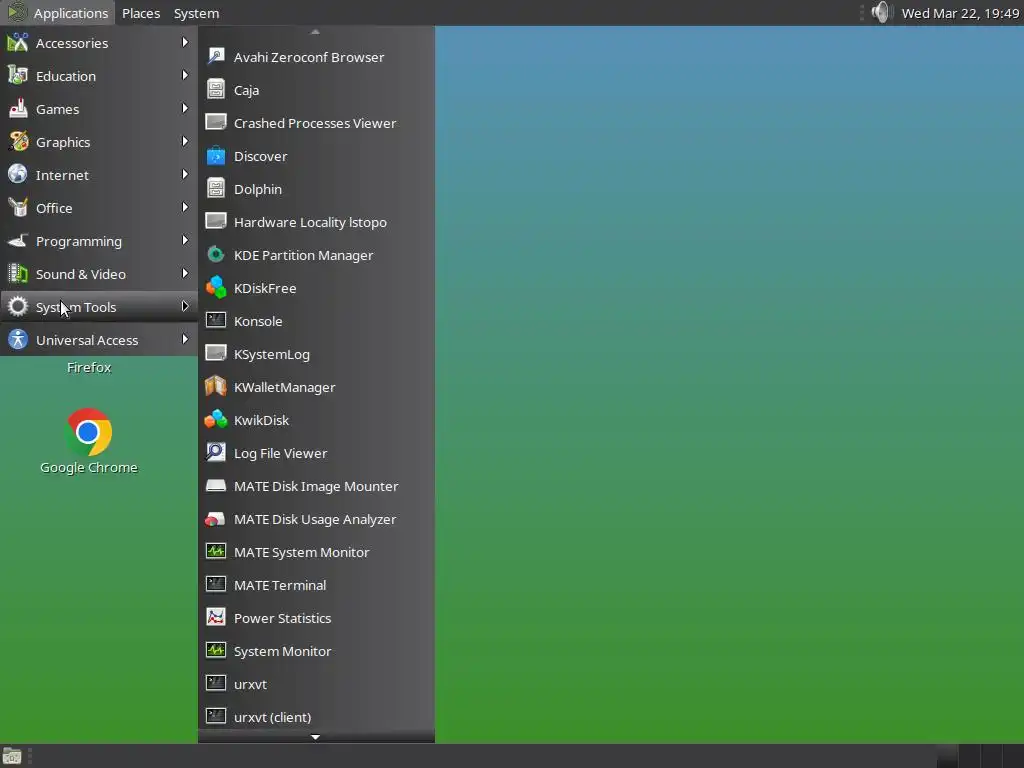Open the Crashed Processes Viewer icon
The height and width of the screenshot is (768, 1024).
tap(216, 123)
